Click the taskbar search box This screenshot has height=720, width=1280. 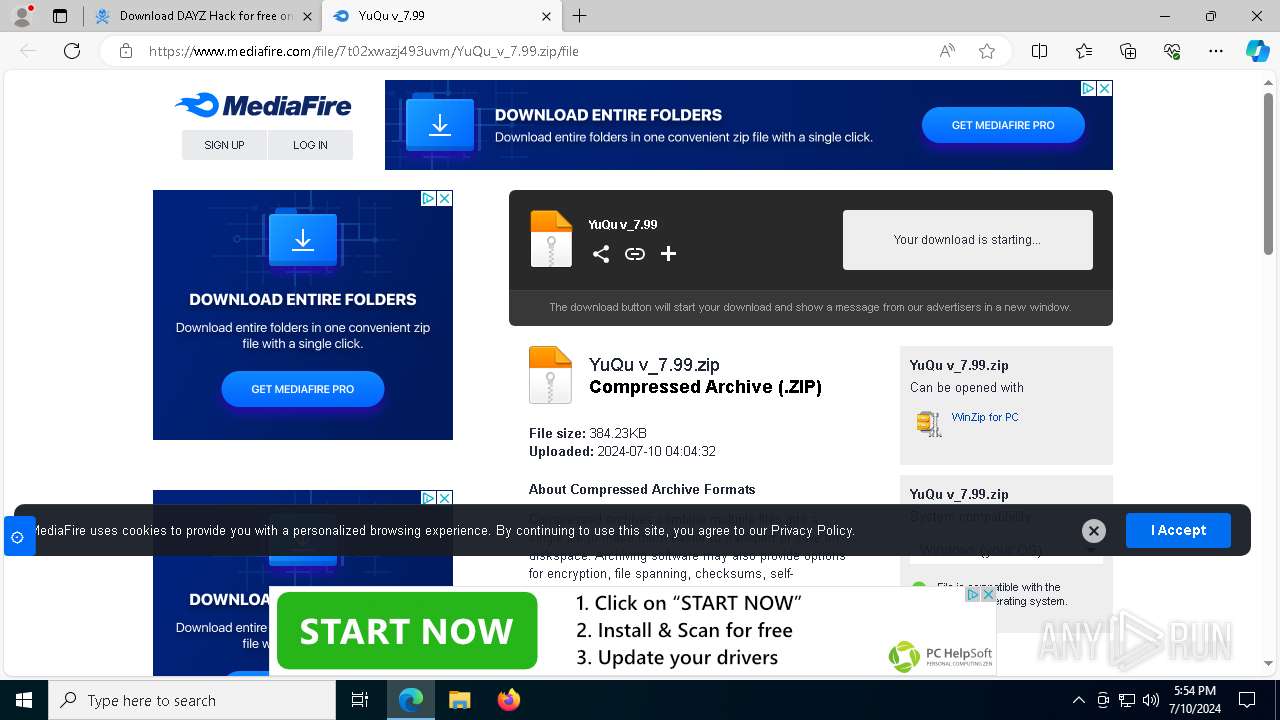(x=192, y=700)
